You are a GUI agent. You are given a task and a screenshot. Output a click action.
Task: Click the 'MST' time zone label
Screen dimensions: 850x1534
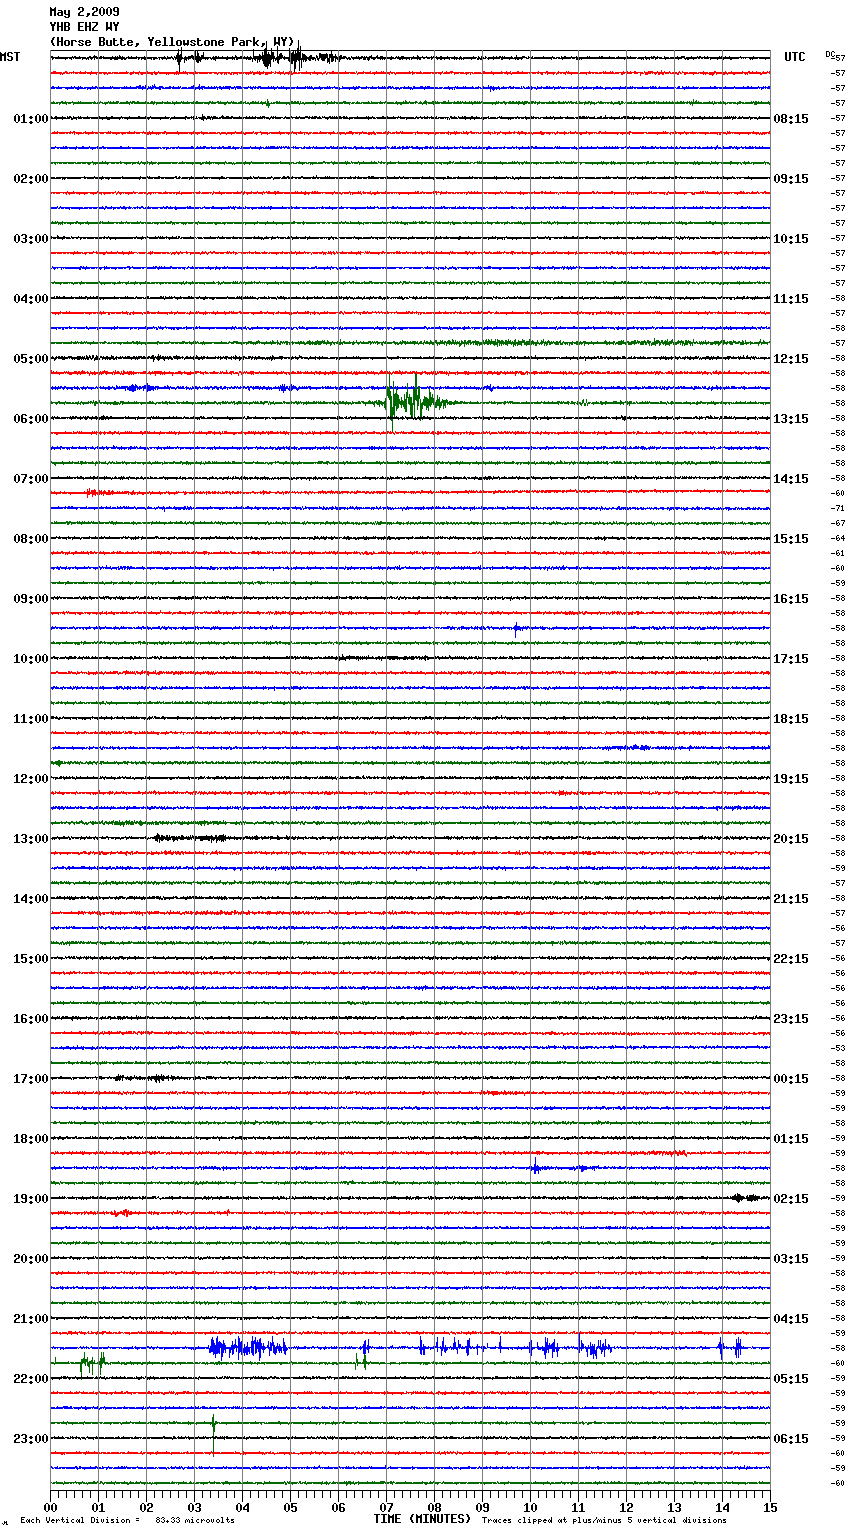coord(10,57)
